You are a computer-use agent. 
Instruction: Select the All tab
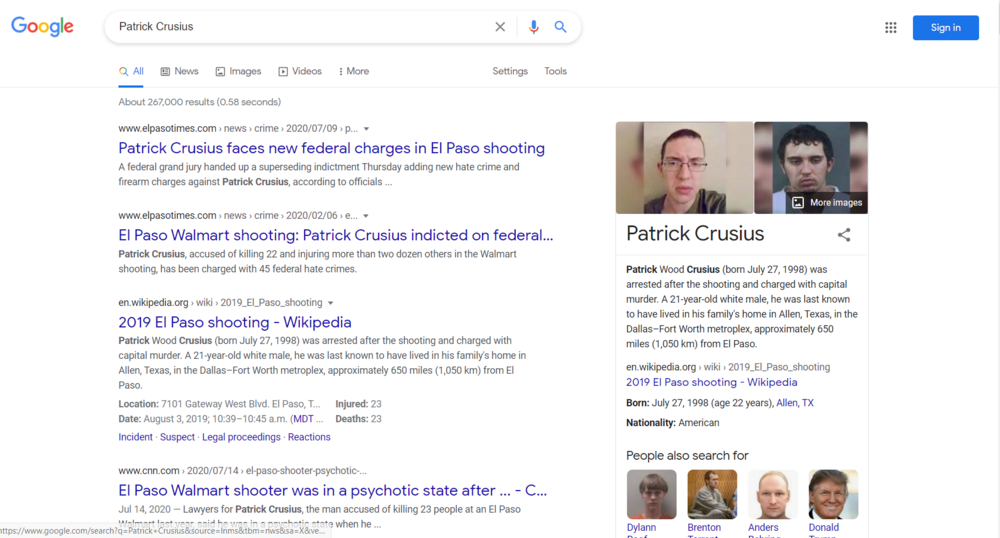coord(131,71)
